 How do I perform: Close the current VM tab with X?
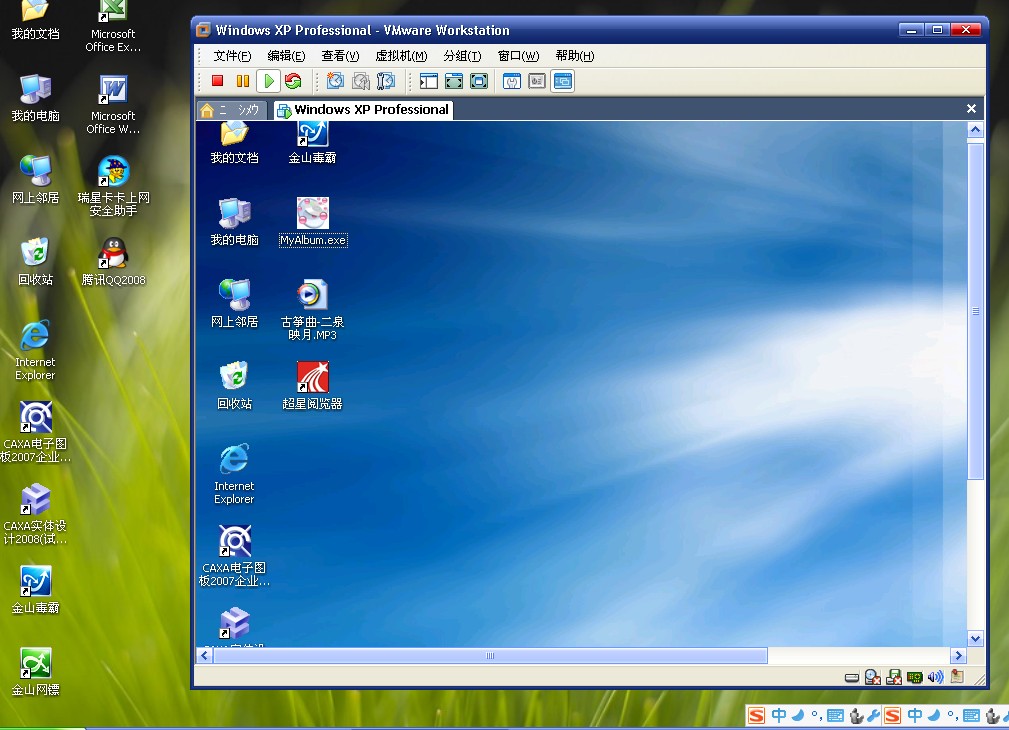[971, 109]
